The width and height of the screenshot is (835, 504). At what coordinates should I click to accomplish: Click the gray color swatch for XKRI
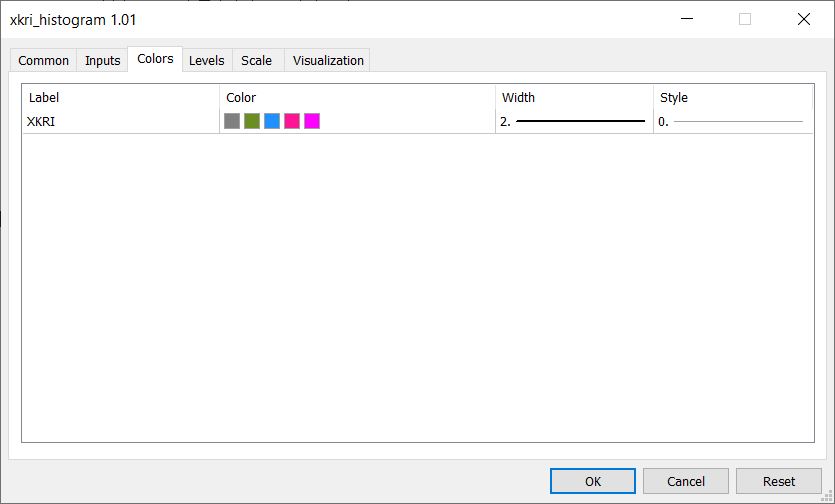tap(232, 121)
